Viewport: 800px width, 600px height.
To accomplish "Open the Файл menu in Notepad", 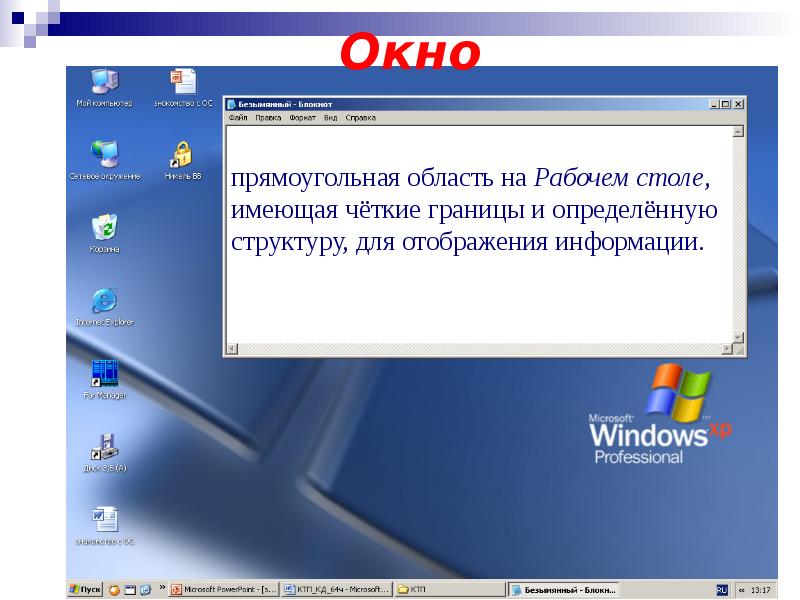I will [237, 117].
